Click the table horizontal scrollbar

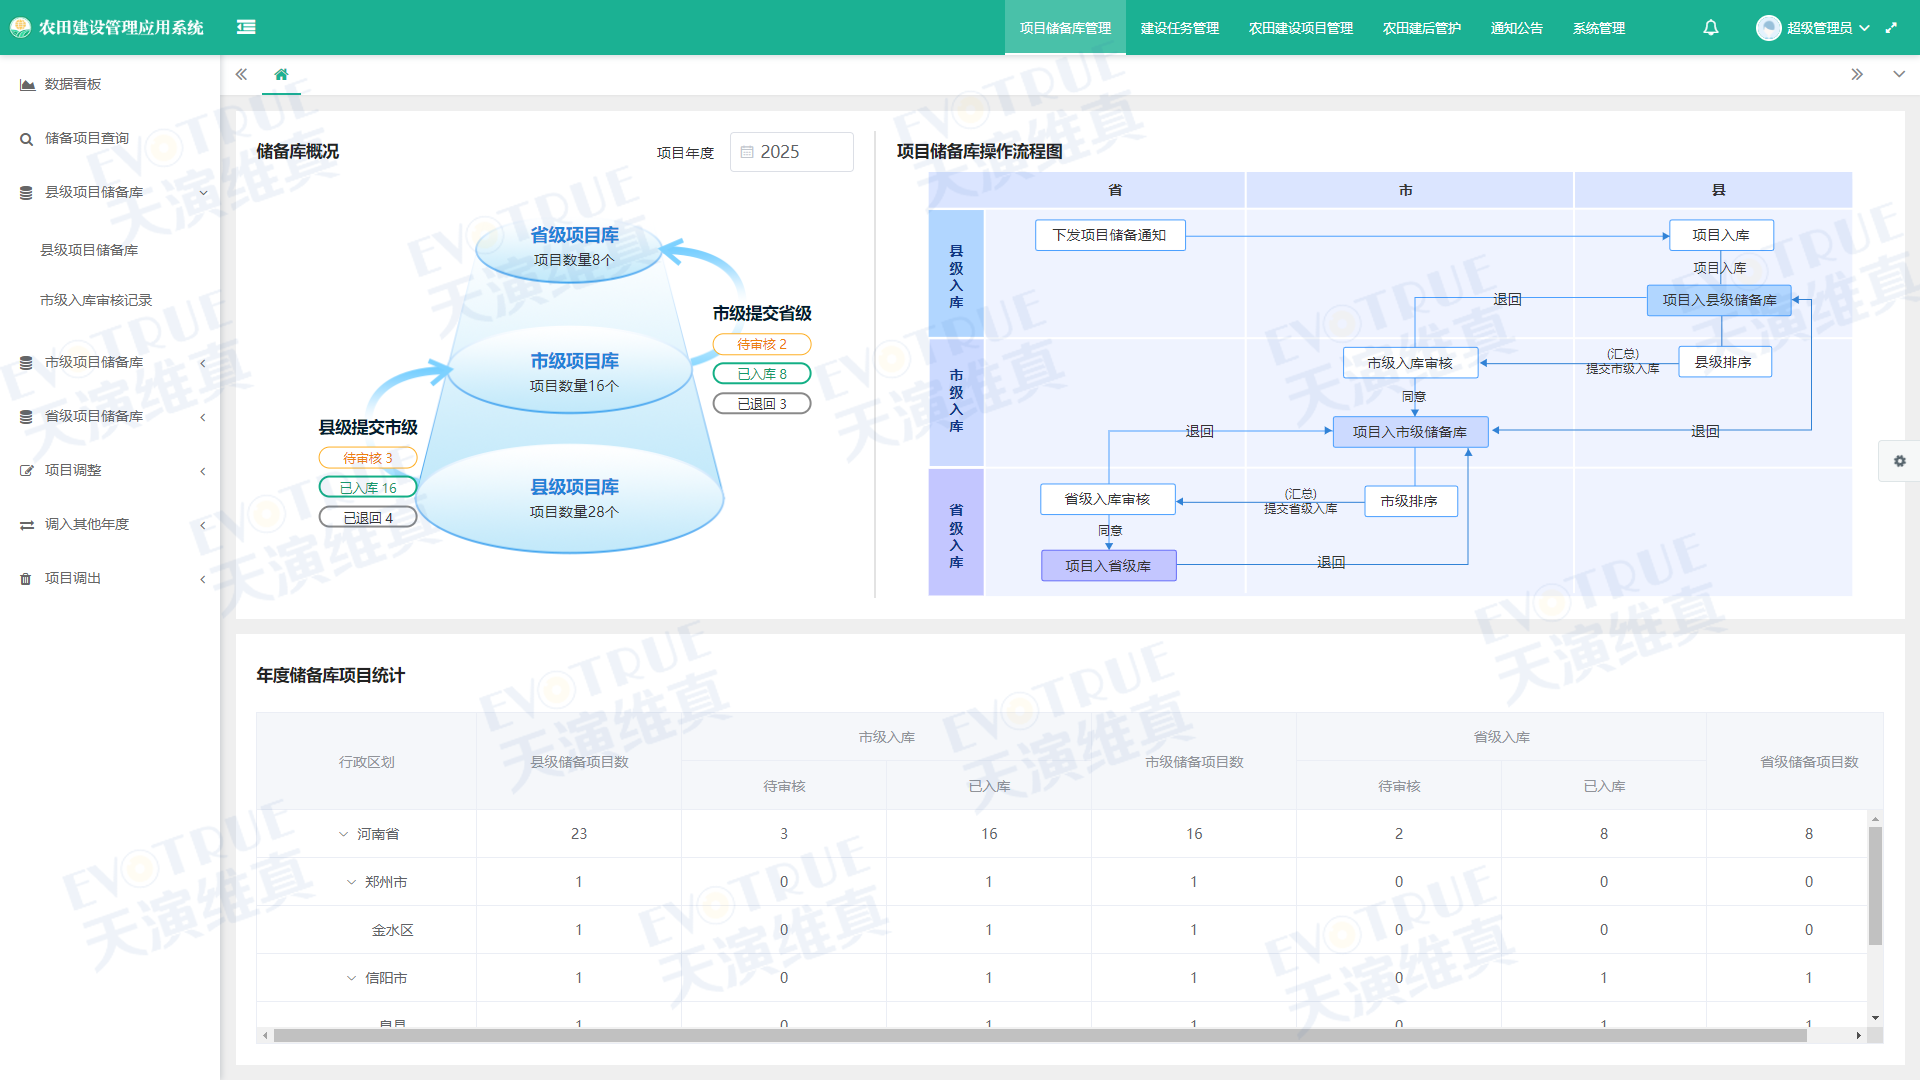tap(1040, 1036)
